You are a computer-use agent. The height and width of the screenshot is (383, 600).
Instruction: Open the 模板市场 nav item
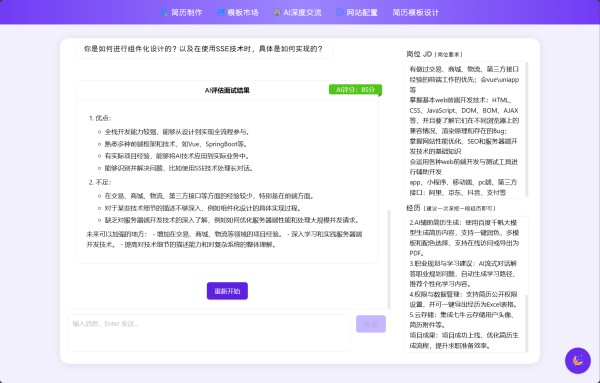[x=238, y=12]
